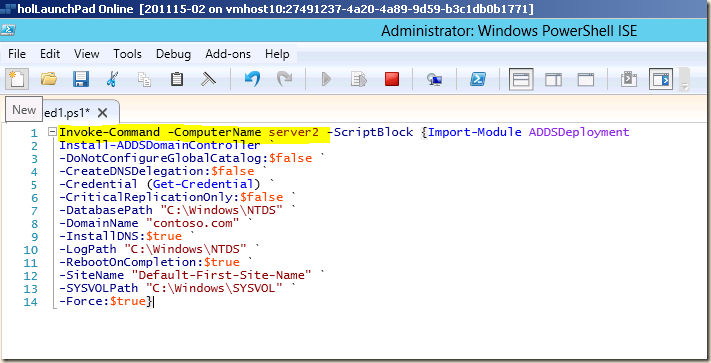Click "C:\Windows\SYSVOL" on line 13
Screen dimensions: 711x363
click(214, 288)
